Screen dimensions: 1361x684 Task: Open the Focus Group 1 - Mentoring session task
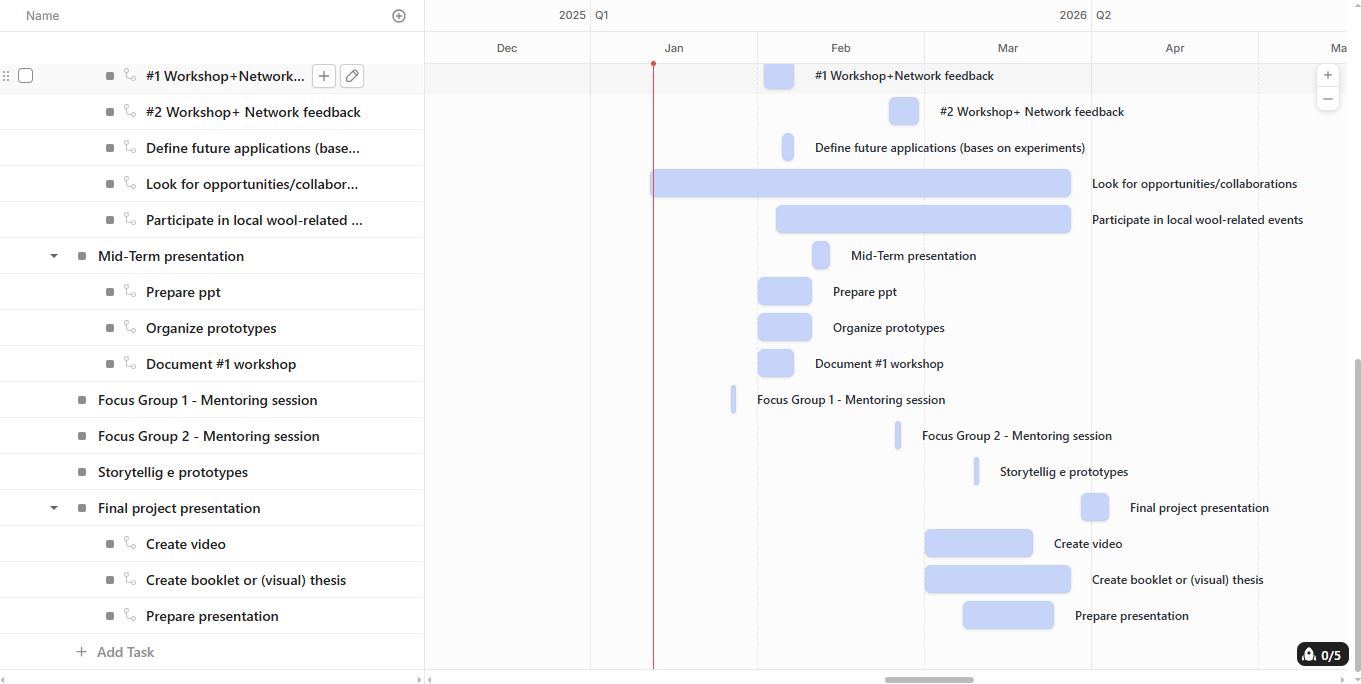[207, 400]
